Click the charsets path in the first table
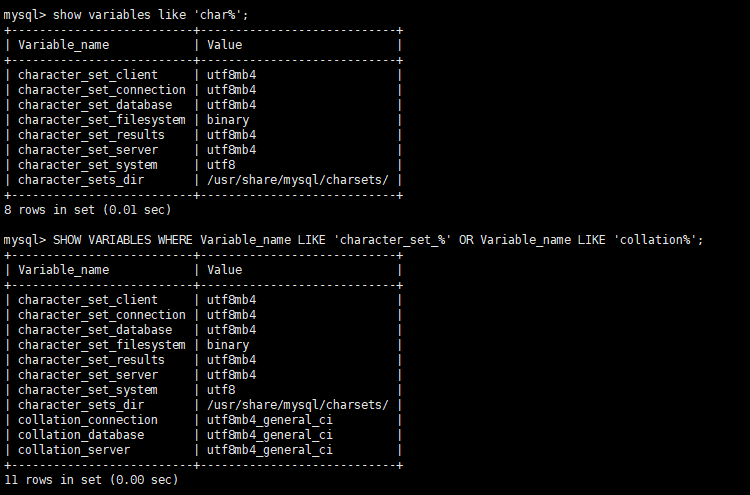The image size is (750, 495). (x=298, y=180)
